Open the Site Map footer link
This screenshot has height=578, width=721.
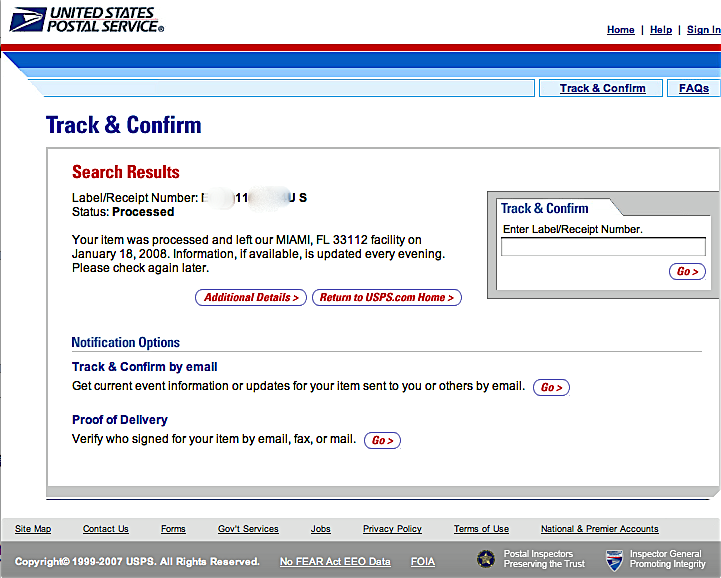coord(33,529)
